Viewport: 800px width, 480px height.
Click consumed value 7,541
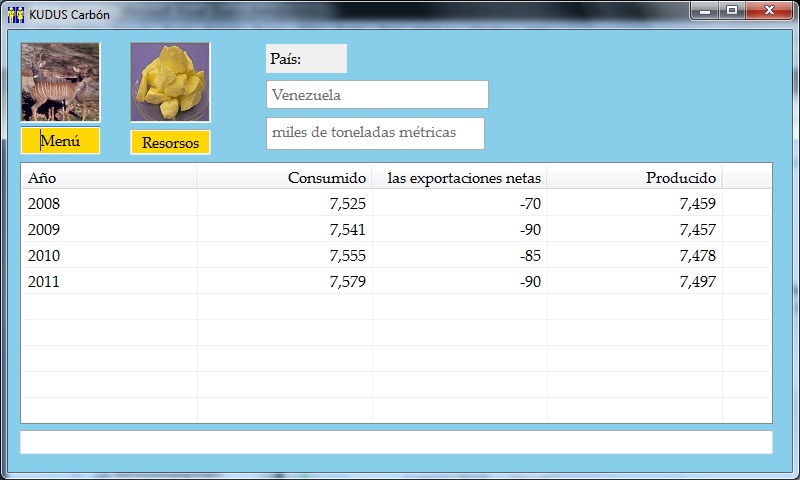(347, 230)
